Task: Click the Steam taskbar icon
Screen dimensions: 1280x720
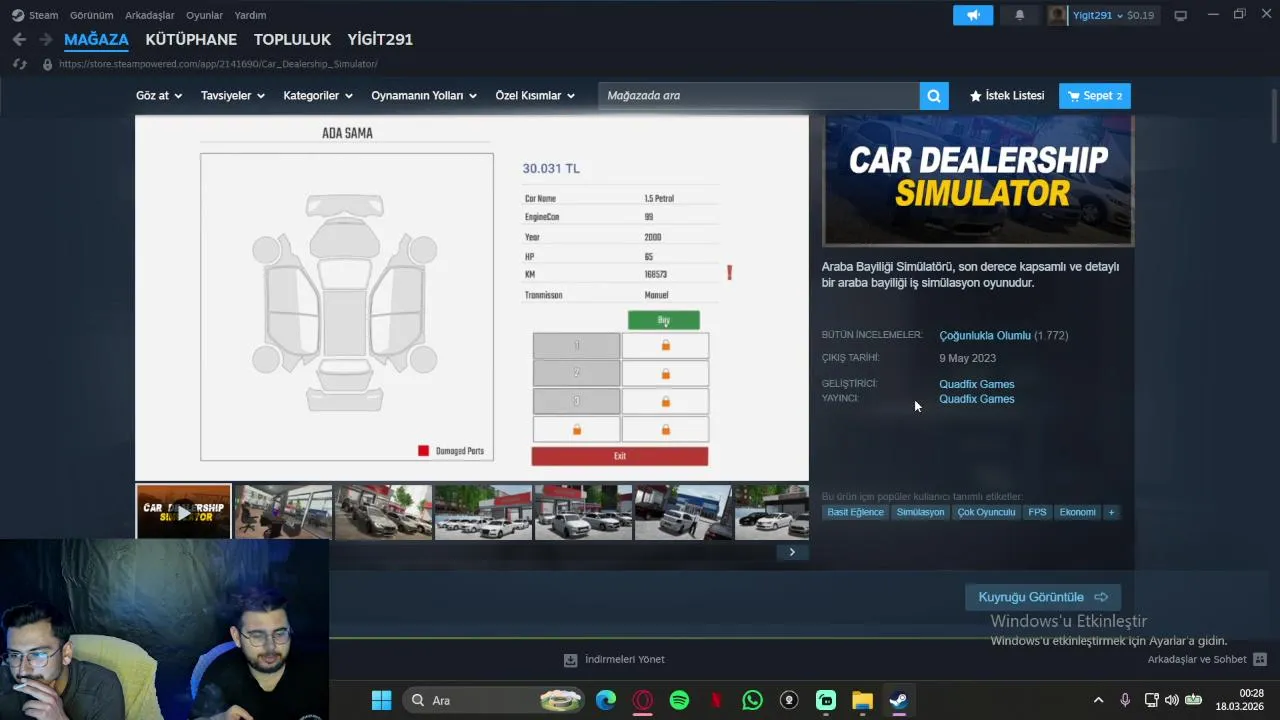Action: 898,700
